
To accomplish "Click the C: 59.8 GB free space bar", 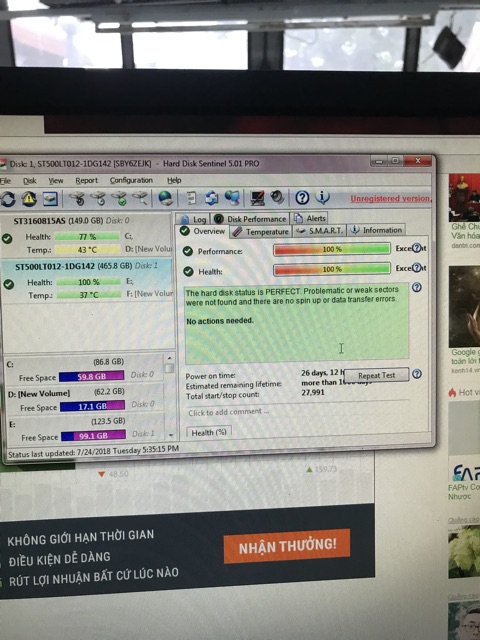I will pos(91,376).
